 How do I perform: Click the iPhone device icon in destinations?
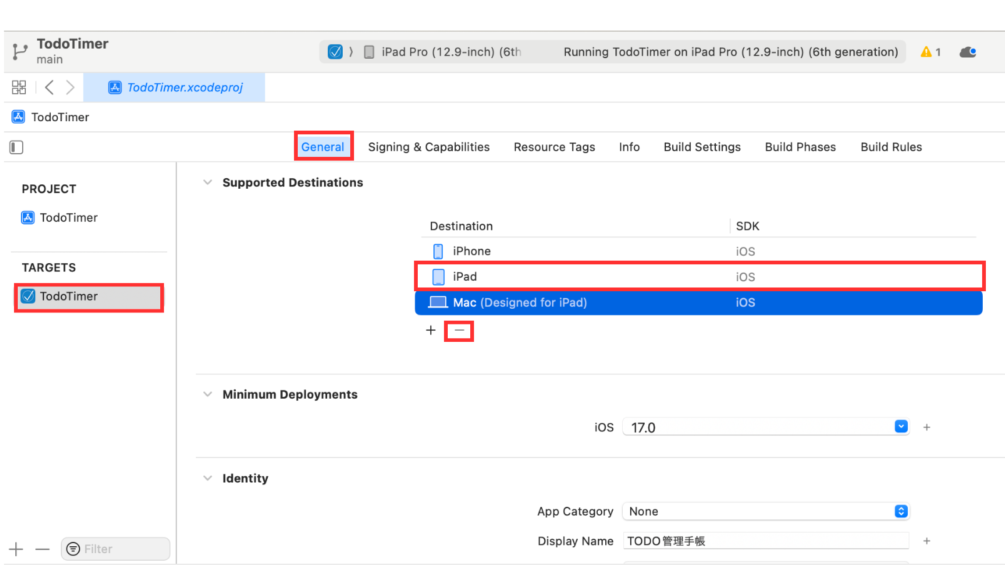tap(438, 251)
